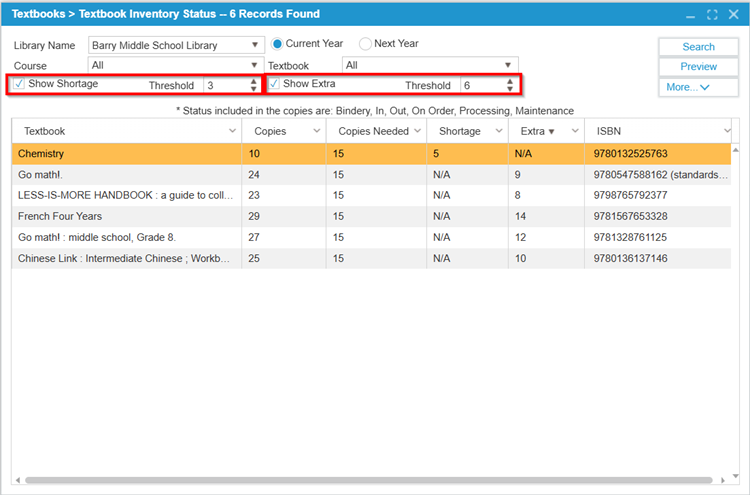Select the Chemistry textbook row
This screenshot has width=750, height=495.
point(371,154)
